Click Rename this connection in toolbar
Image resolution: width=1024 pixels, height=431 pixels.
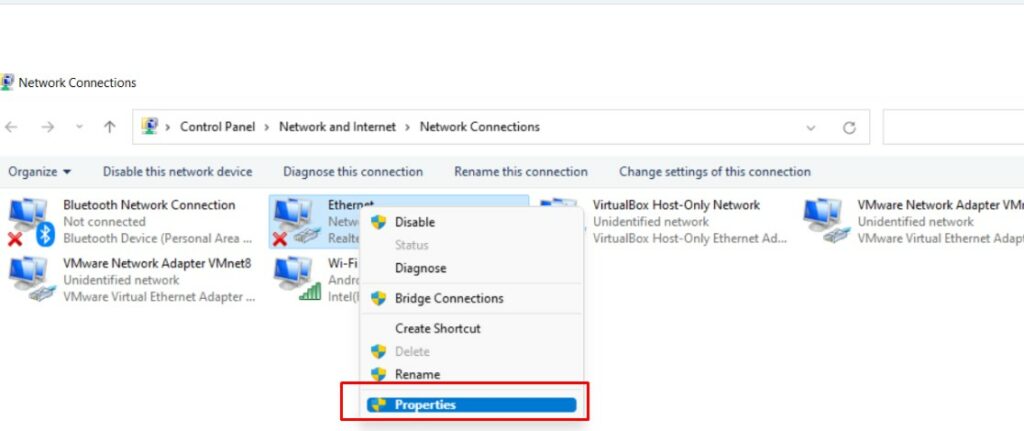point(520,172)
